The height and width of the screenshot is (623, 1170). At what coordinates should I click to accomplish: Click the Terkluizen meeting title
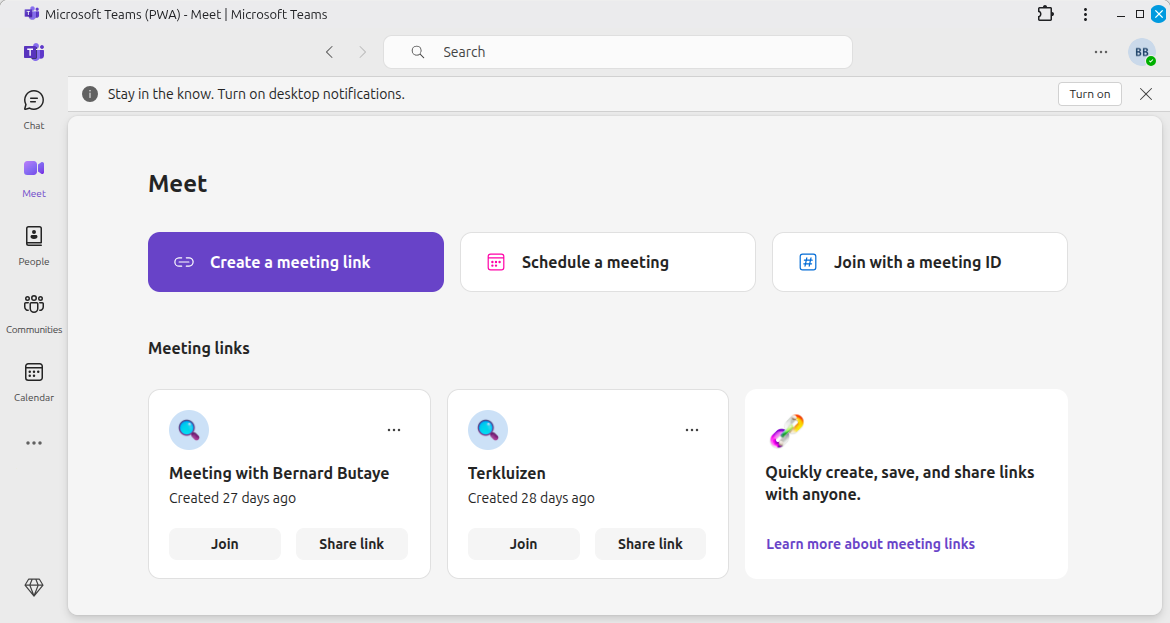507,473
